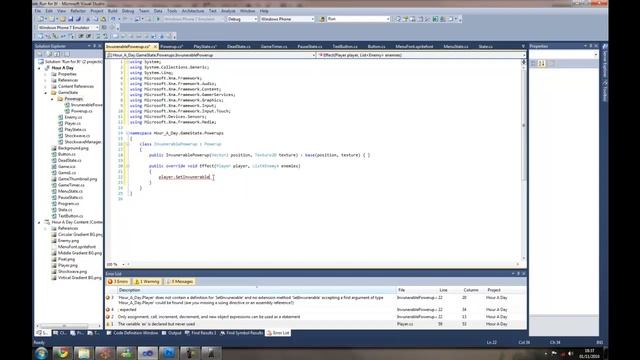Select the '; expected' error row
This screenshot has width=640, height=360.
(316, 310)
